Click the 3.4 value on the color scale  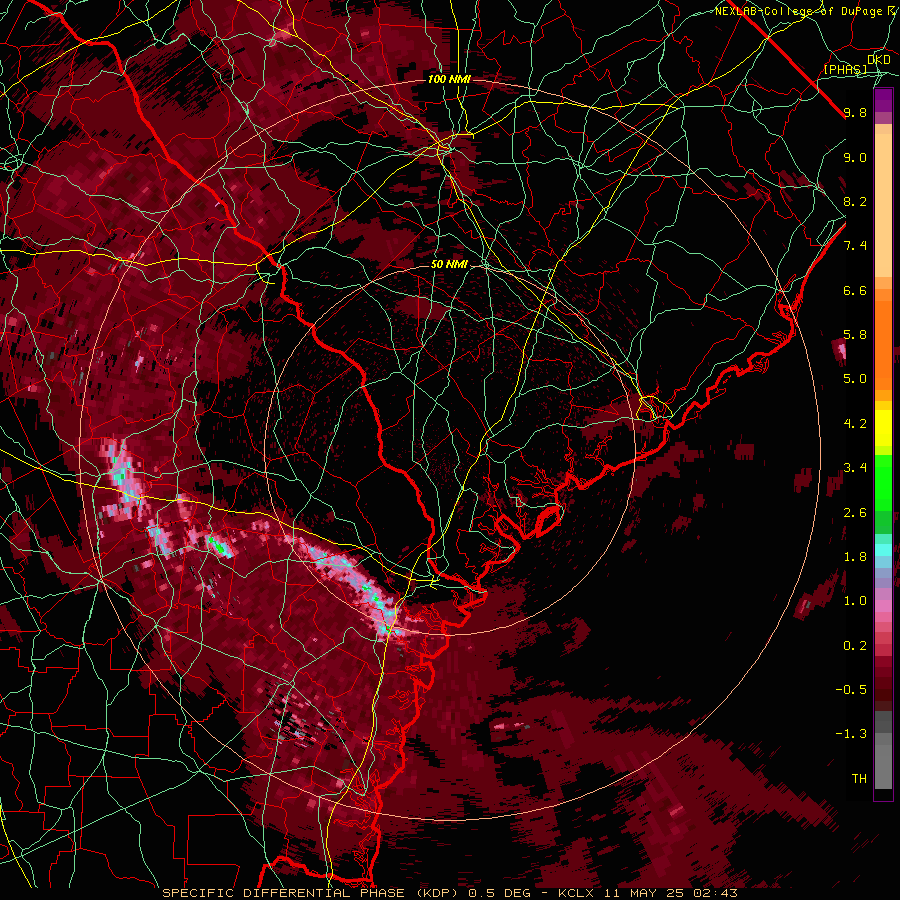855,468
